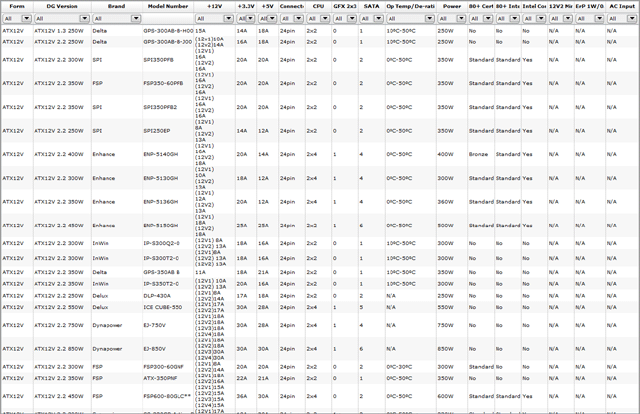
Task: Sort by the +5V column header
Action: click(x=268, y=6)
